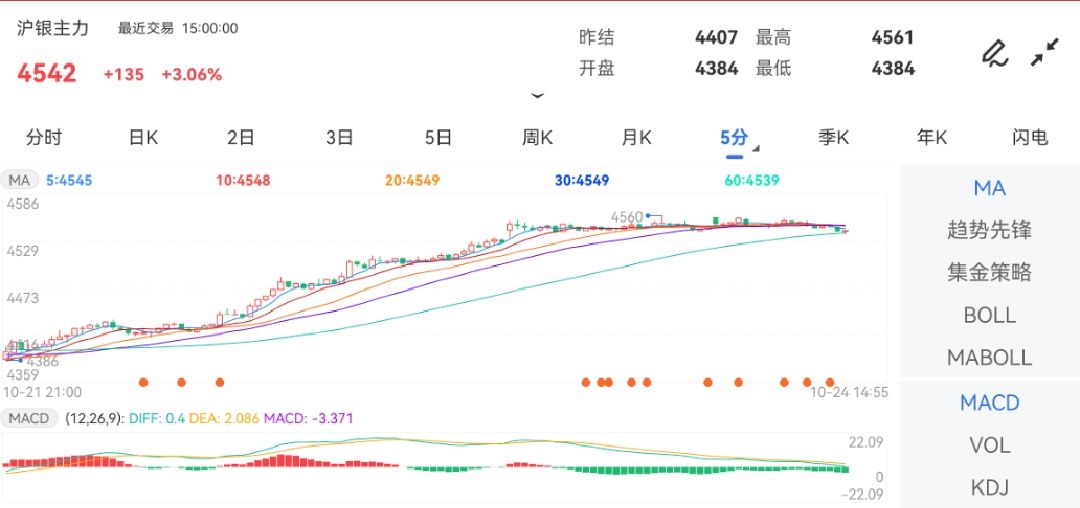Screen dimensions: 1080x508
Task: Choose the BOLL indicator
Action: pos(990,315)
